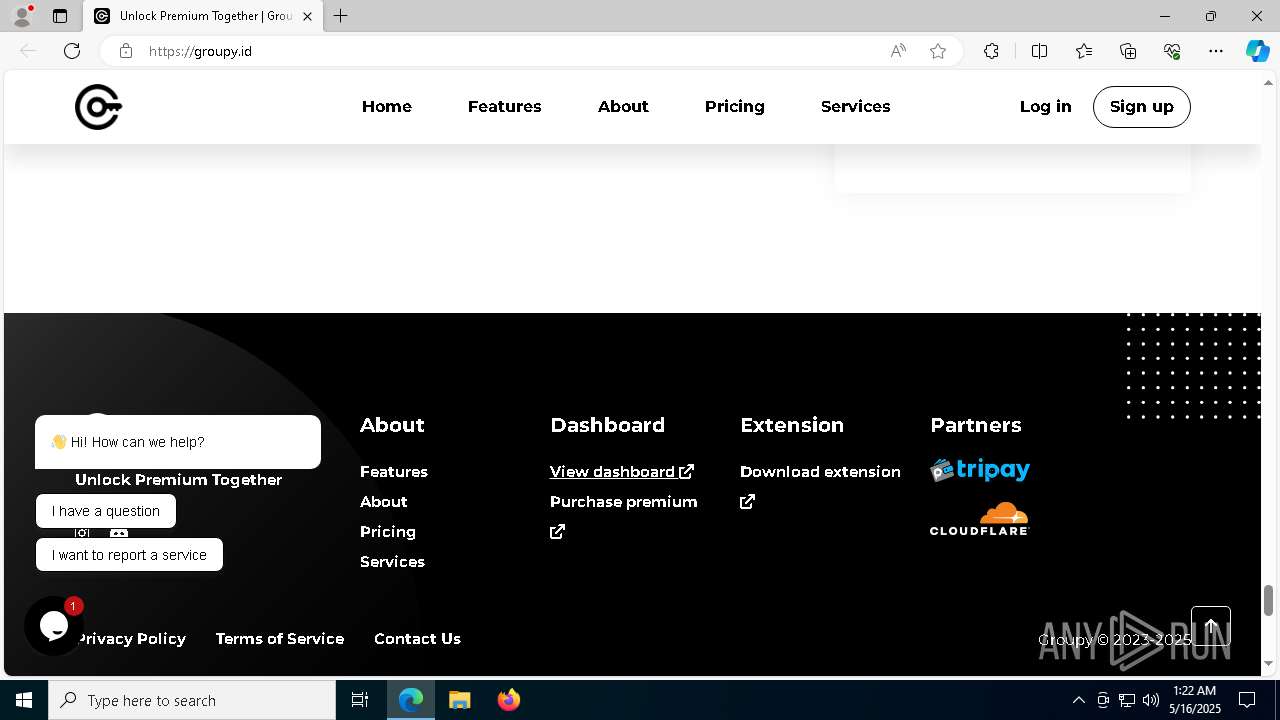
Task: Select Pricing in top navigation bar
Action: (734, 106)
